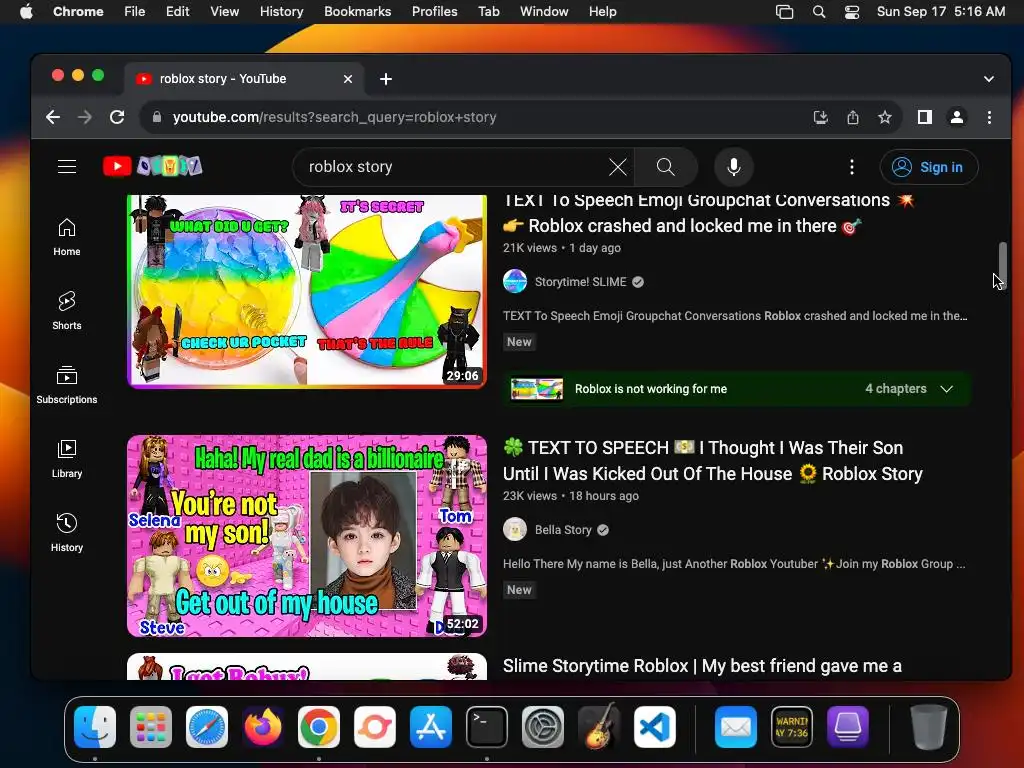Bookmark this page with star icon
Screen dimensions: 1024x768
pyautogui.click(x=884, y=118)
